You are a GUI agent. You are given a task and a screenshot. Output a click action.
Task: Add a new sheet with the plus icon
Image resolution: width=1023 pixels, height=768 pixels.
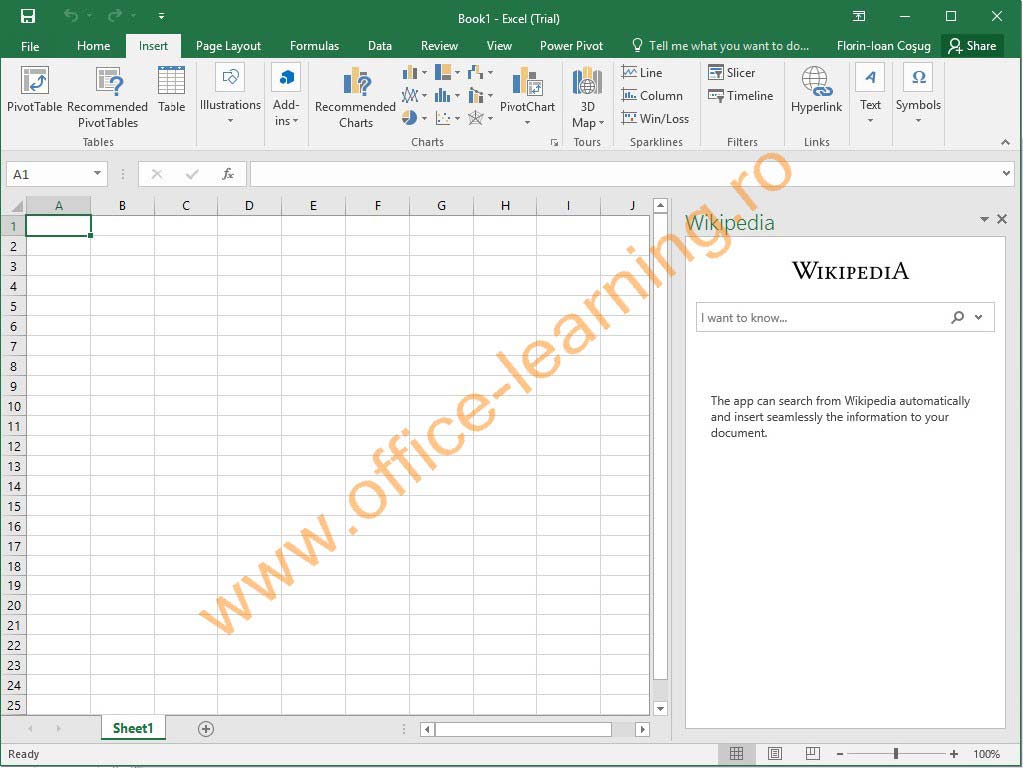[x=206, y=729]
